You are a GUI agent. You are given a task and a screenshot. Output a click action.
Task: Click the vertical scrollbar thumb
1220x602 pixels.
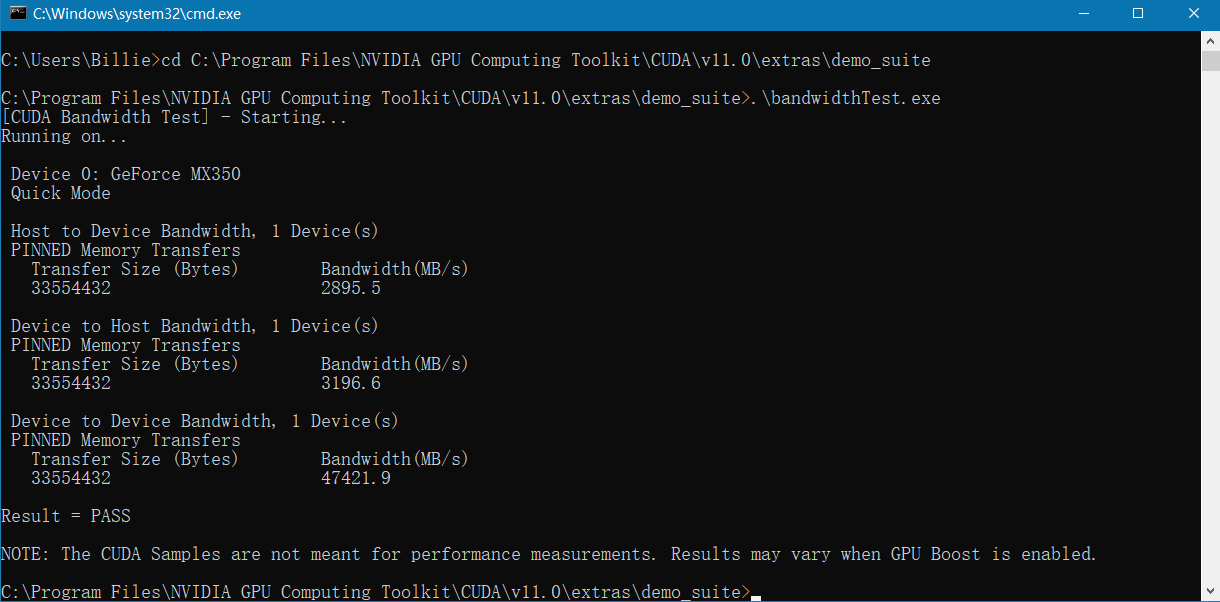click(x=1210, y=60)
